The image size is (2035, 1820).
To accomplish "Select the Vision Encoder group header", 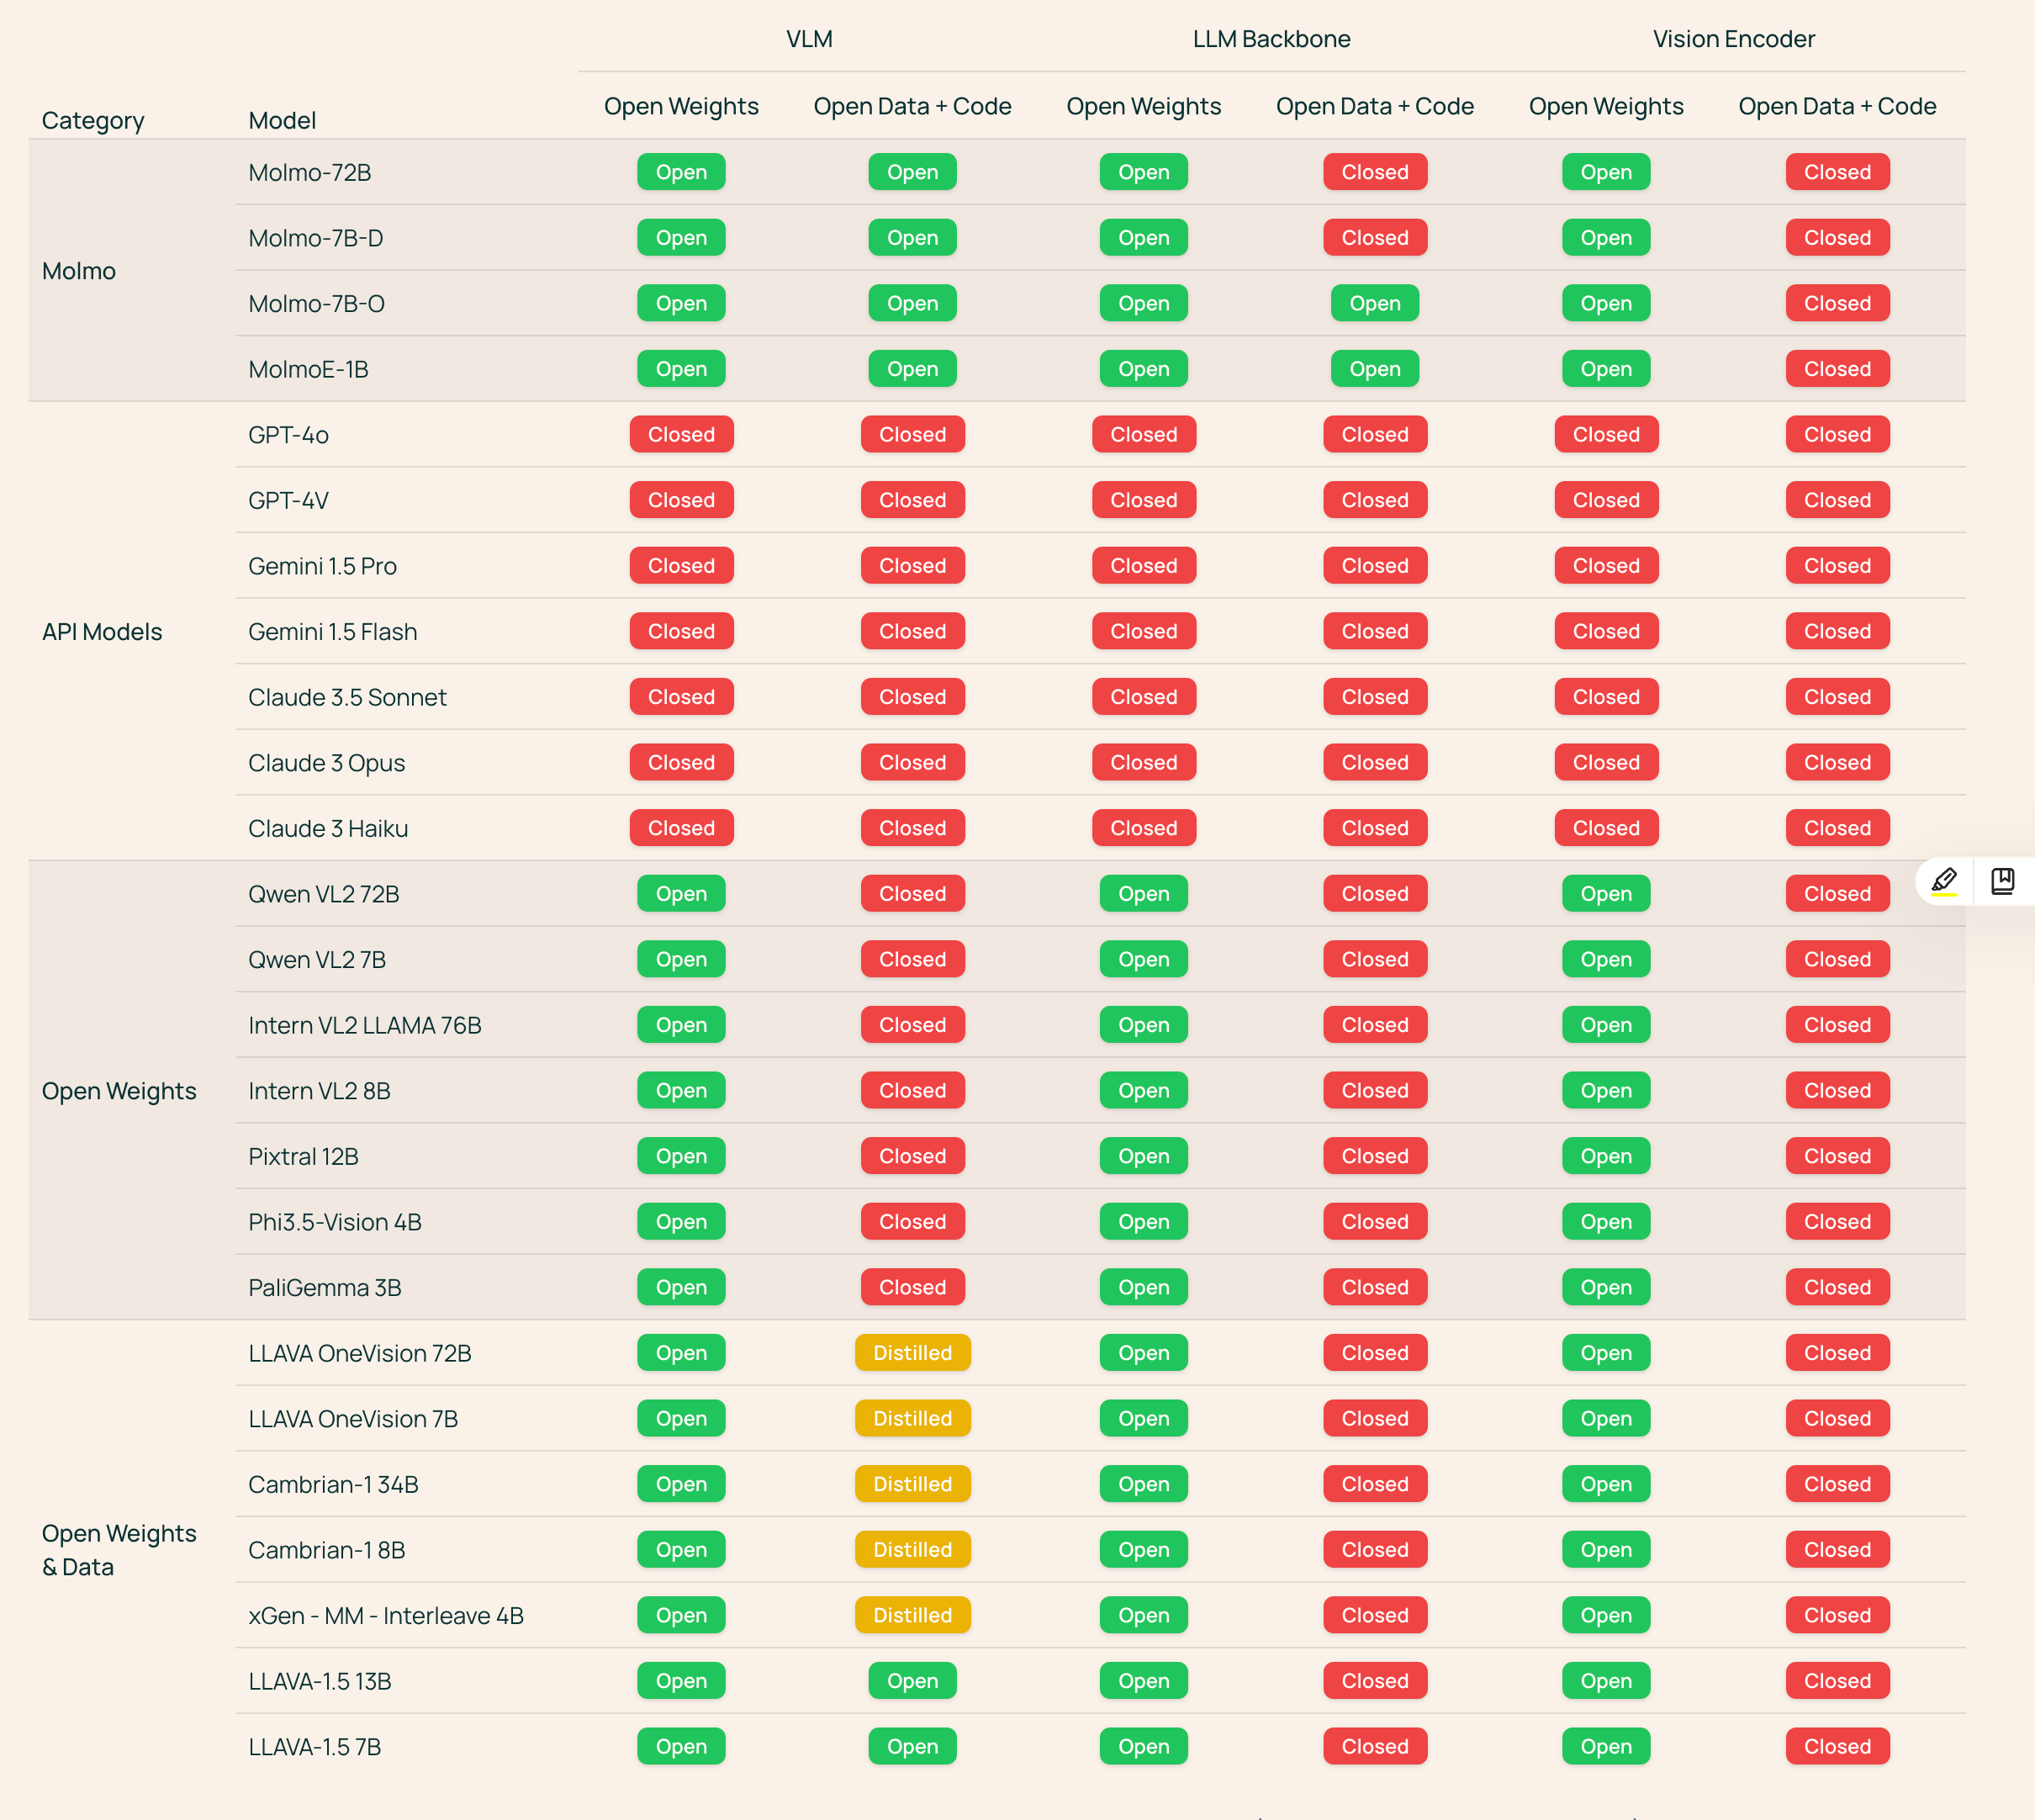I will [x=1733, y=39].
